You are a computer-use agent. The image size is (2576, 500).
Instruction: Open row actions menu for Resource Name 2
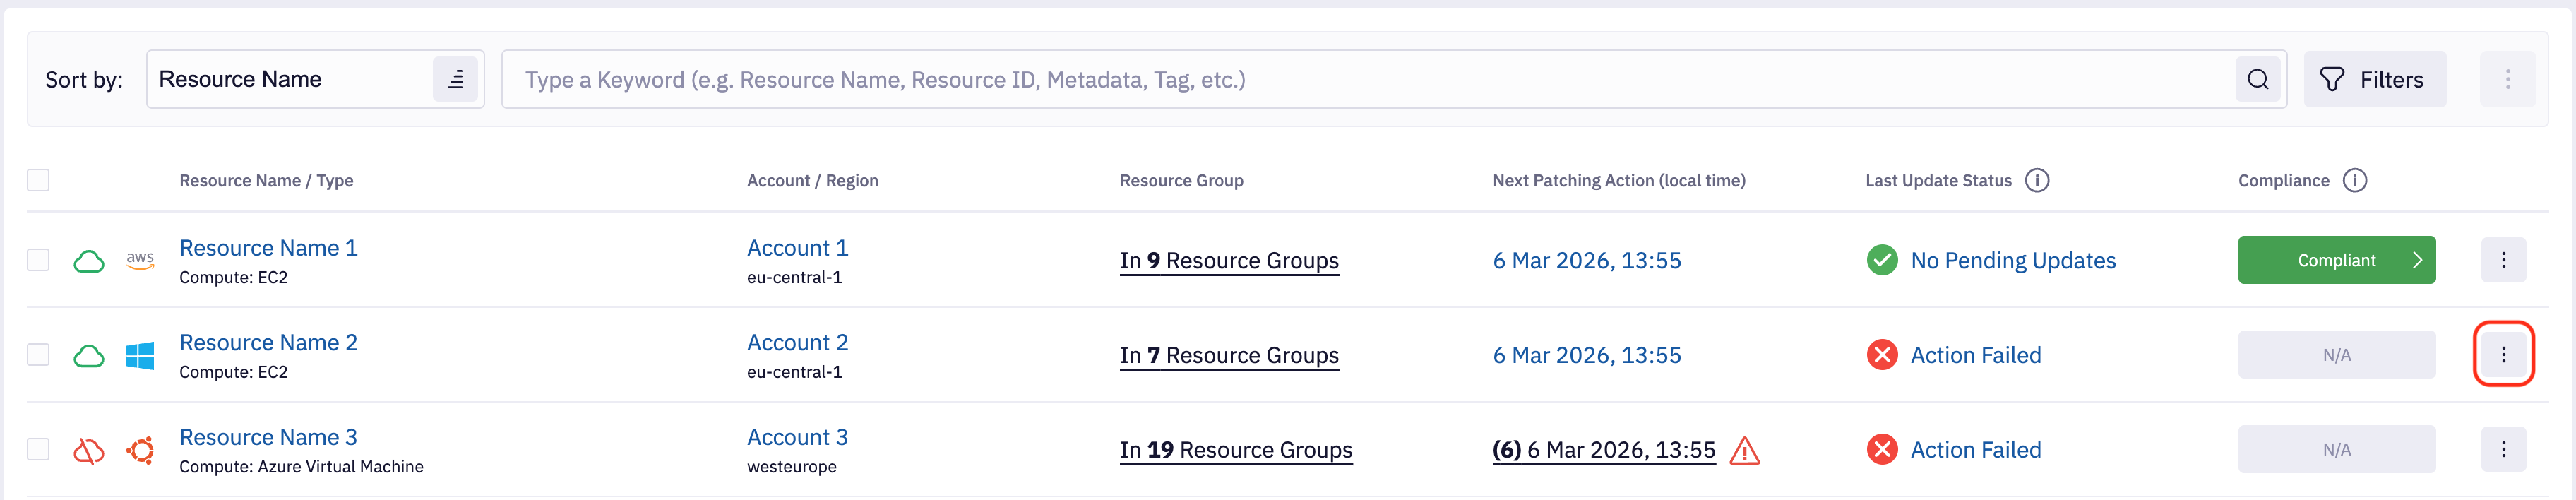pyautogui.click(x=2502, y=354)
